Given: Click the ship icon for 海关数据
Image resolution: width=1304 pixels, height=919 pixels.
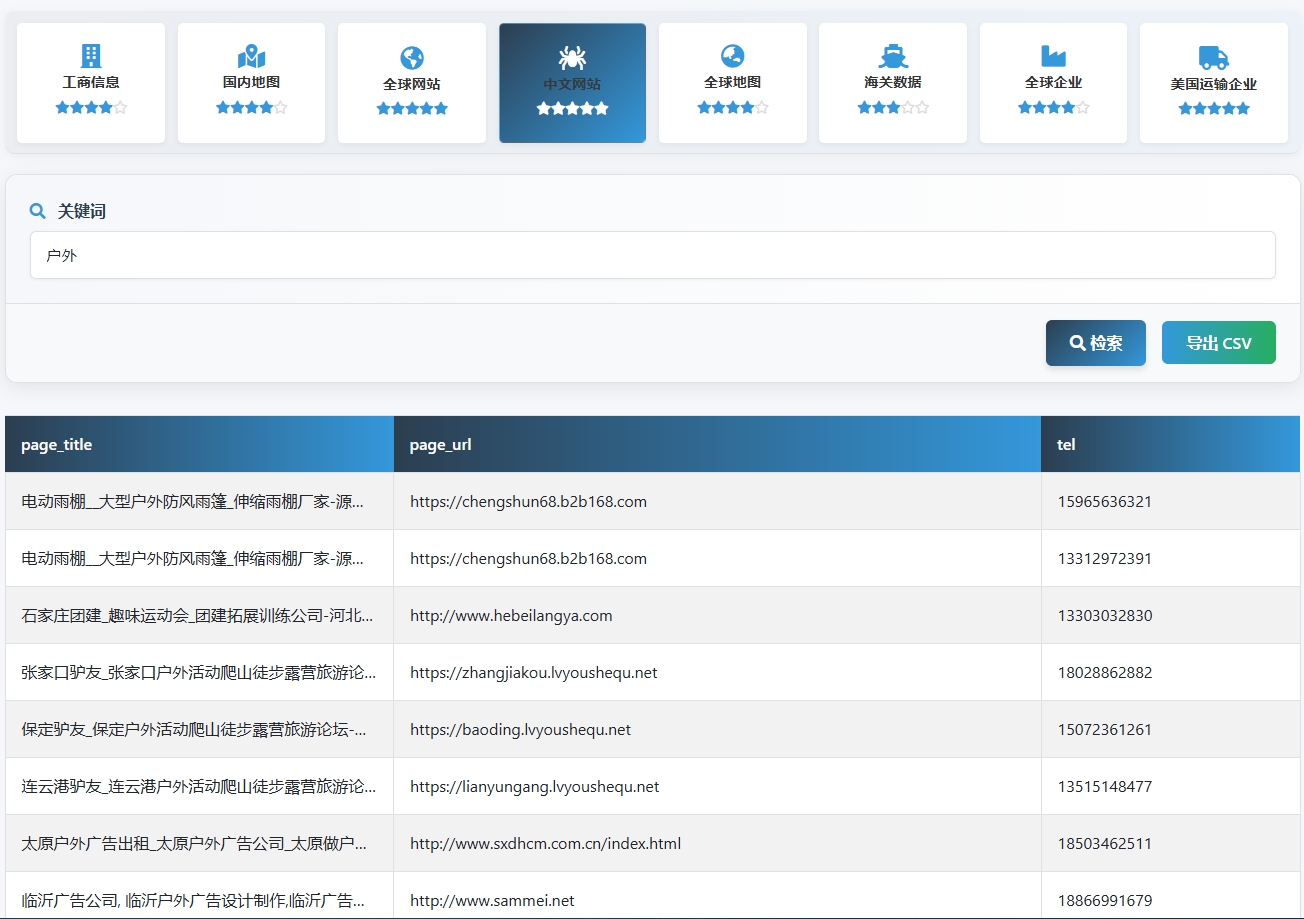Looking at the screenshot, I should 893,56.
